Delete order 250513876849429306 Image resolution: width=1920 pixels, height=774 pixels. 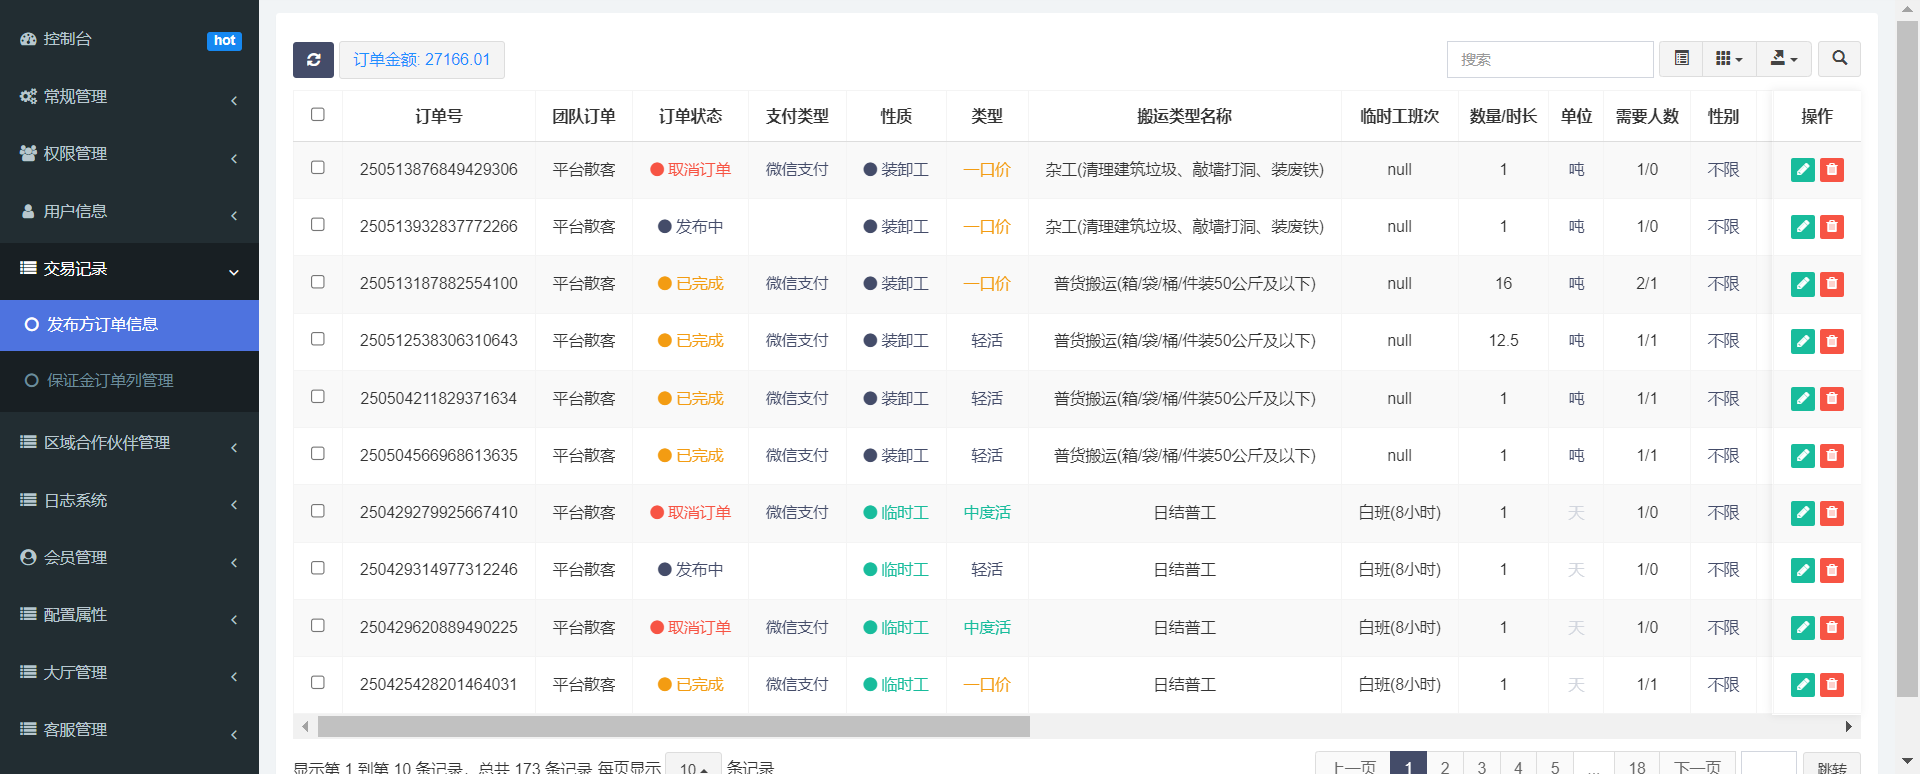1832,170
